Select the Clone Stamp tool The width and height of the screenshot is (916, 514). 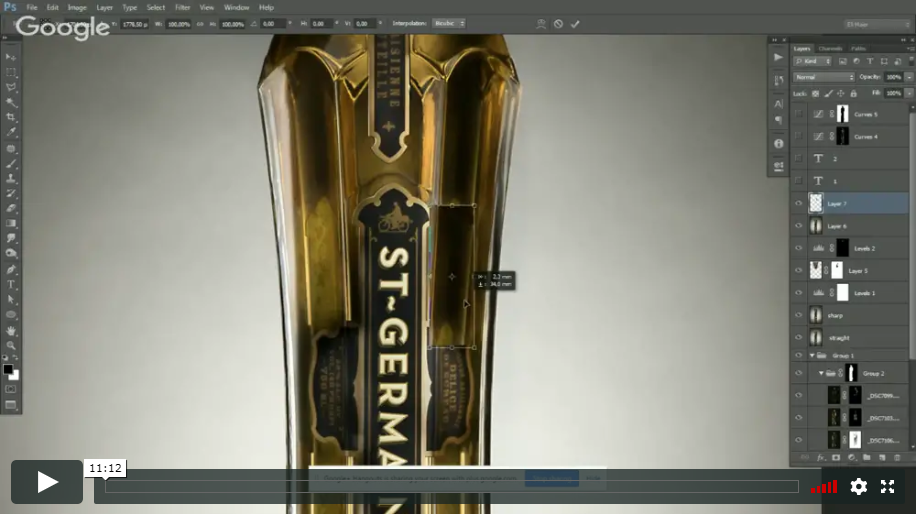11,178
